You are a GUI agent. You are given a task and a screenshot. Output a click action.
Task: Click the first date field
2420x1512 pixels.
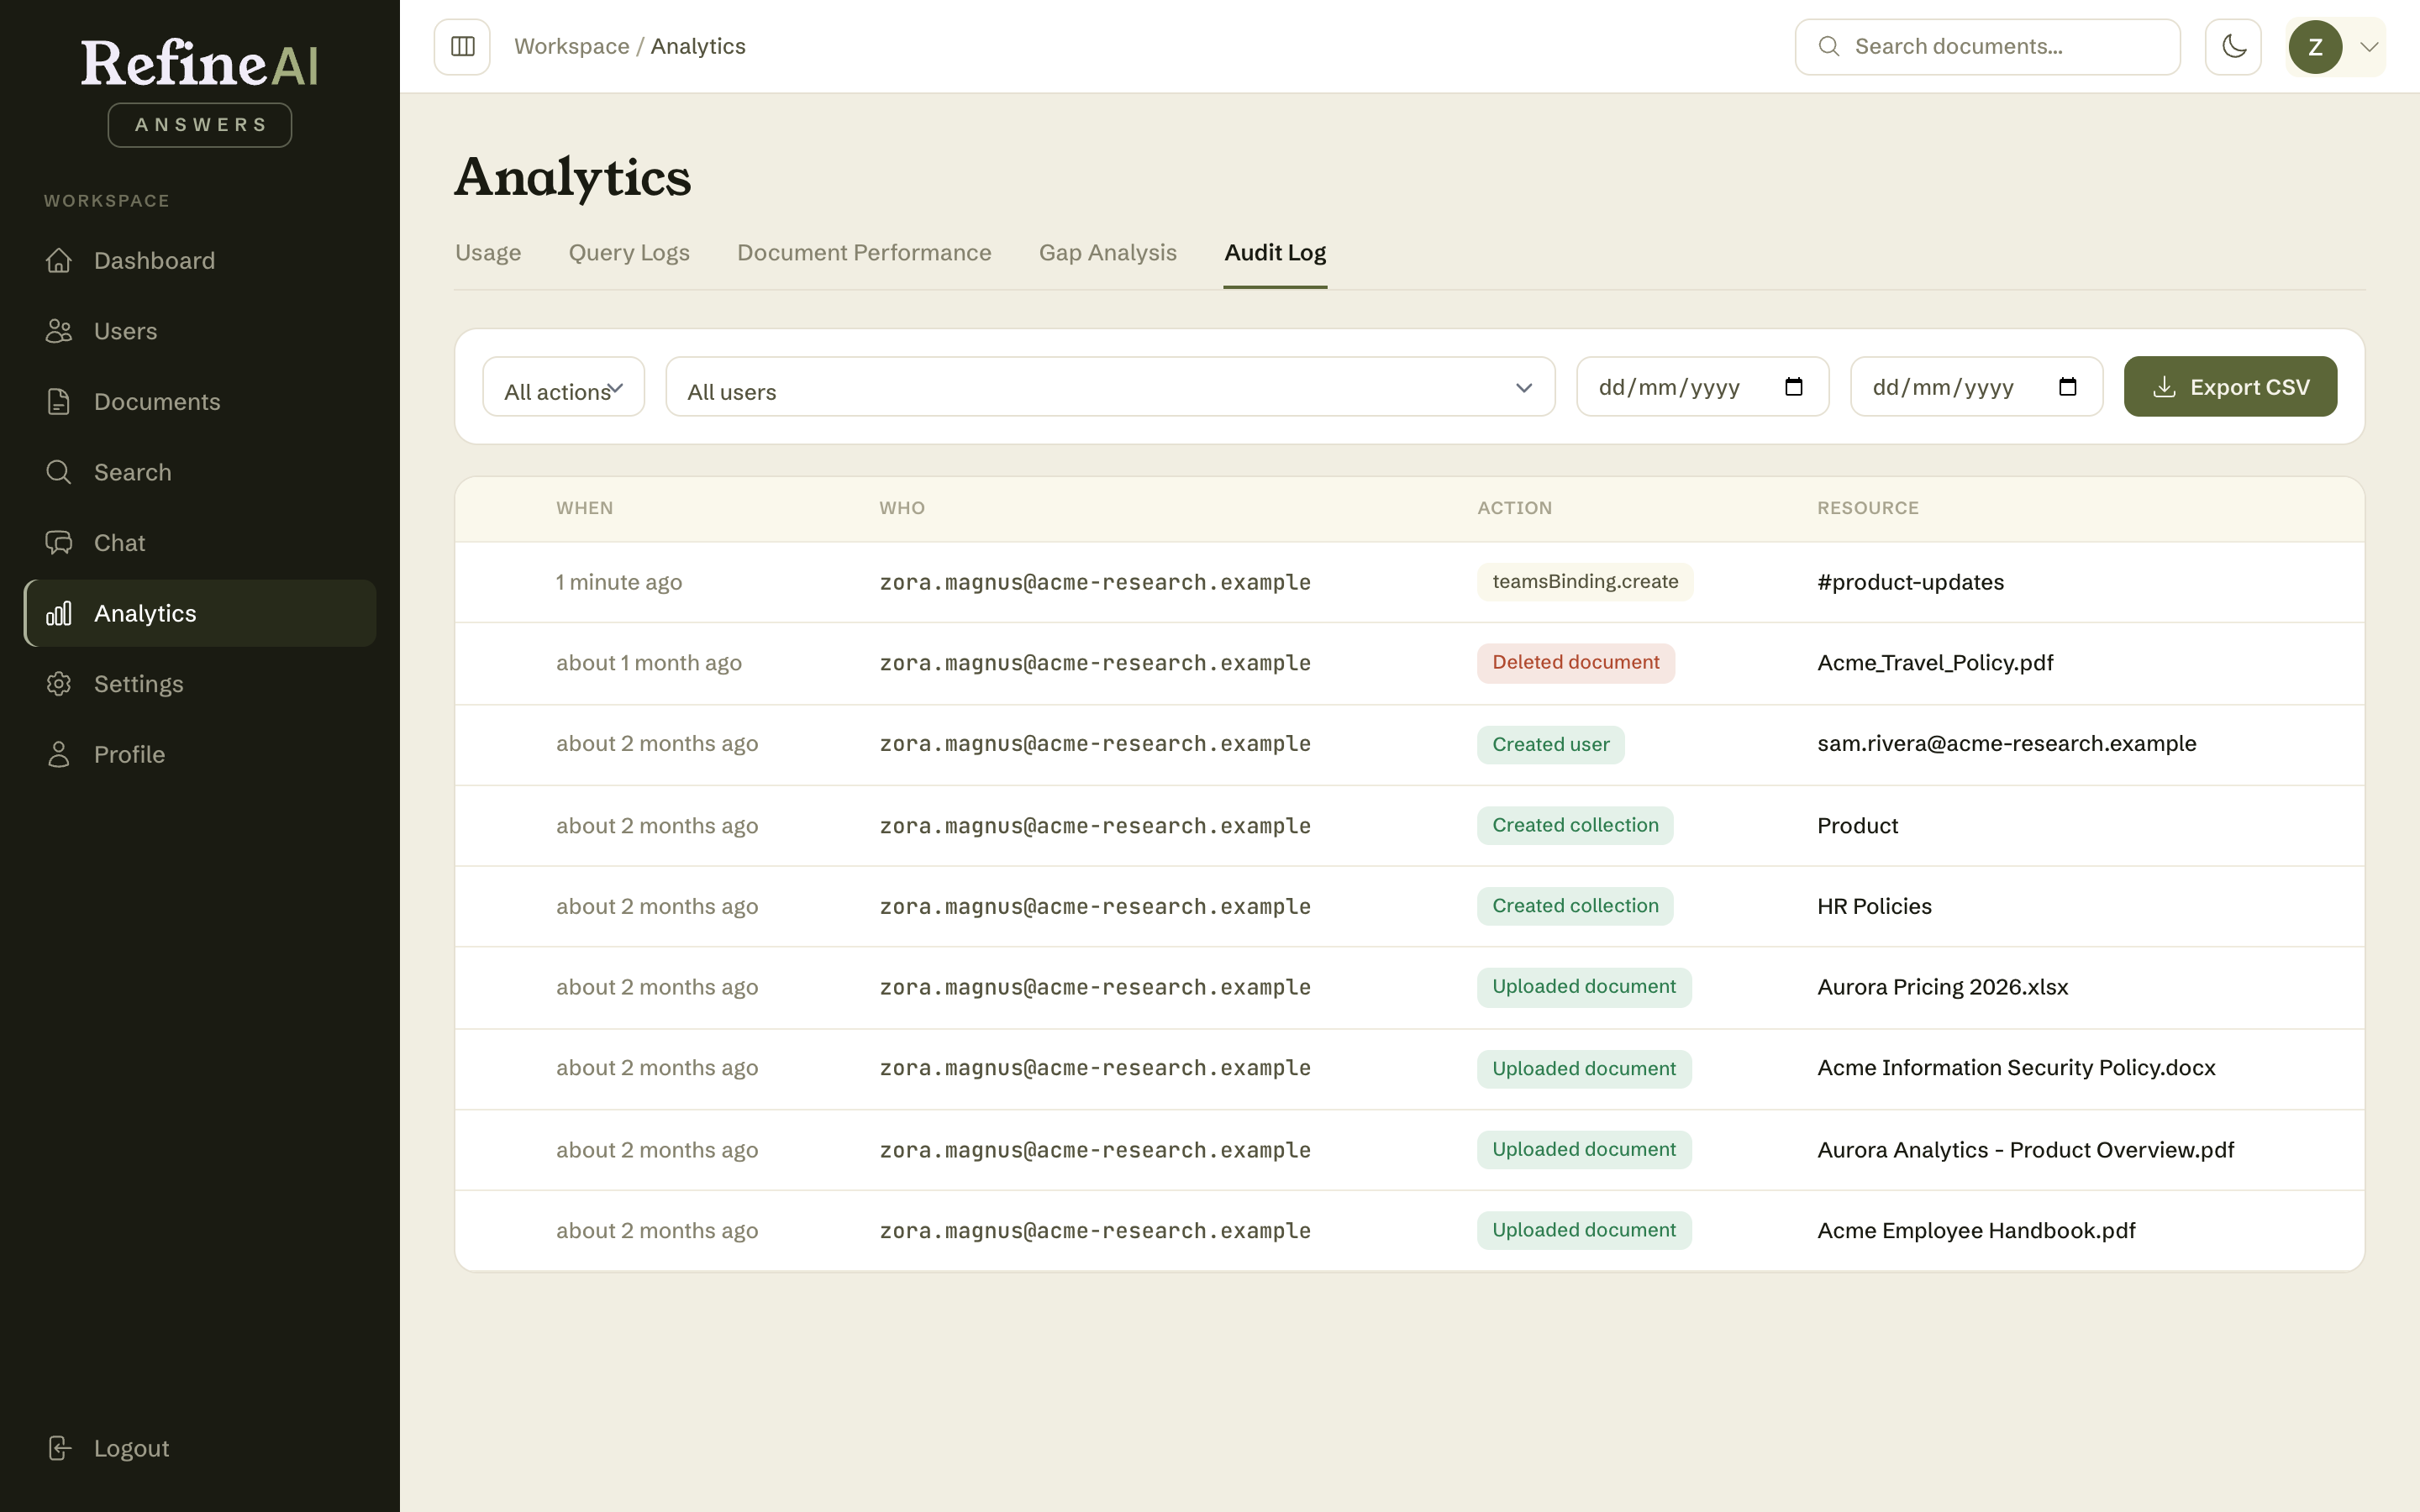1702,387
